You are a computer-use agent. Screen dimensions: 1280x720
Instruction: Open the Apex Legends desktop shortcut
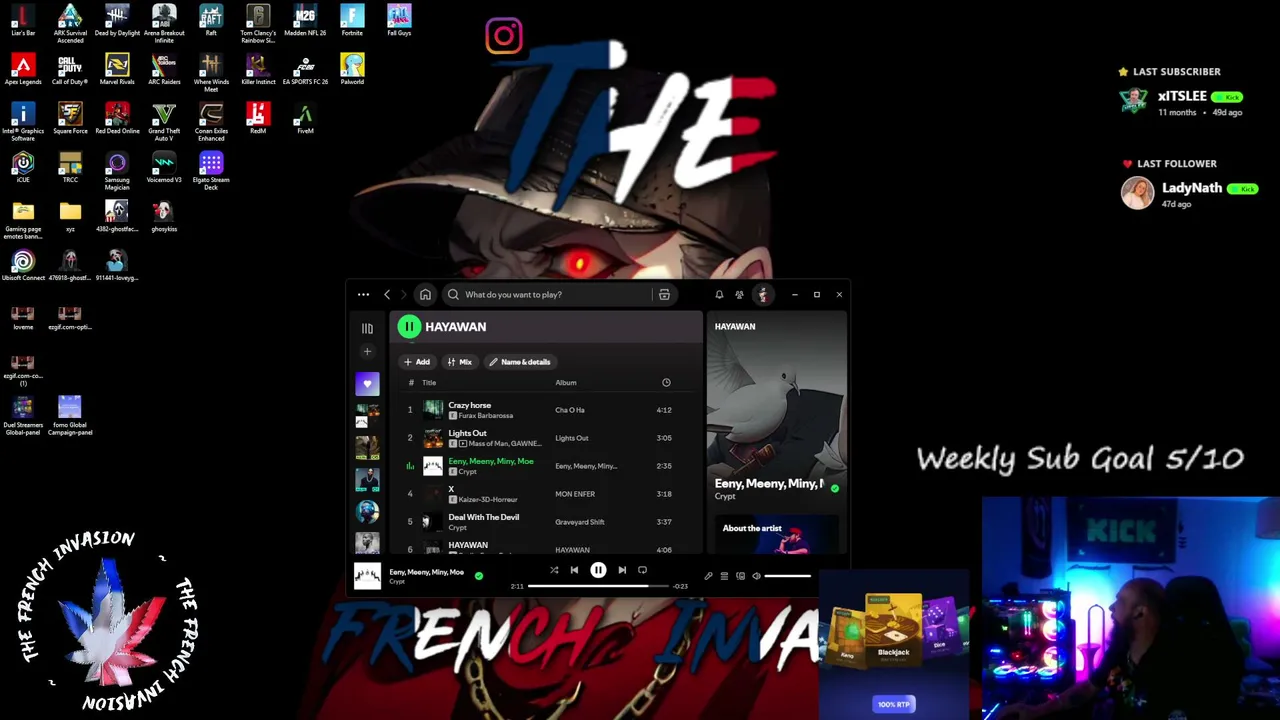[23, 70]
